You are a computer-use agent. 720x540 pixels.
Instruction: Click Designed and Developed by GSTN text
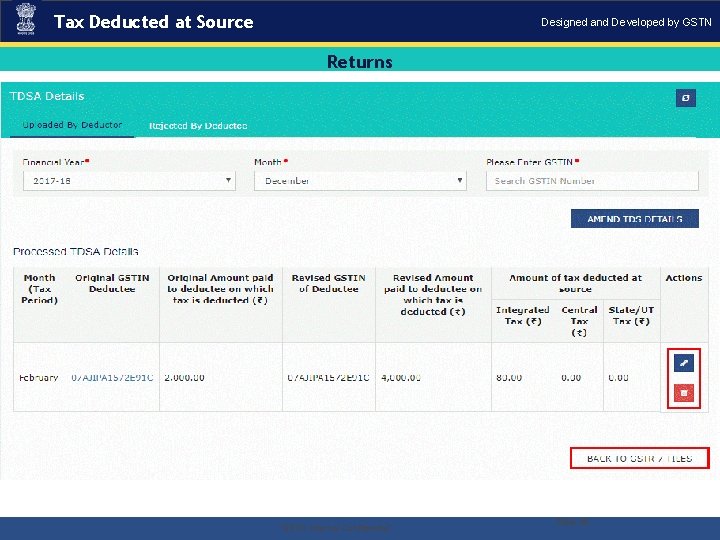click(626, 22)
